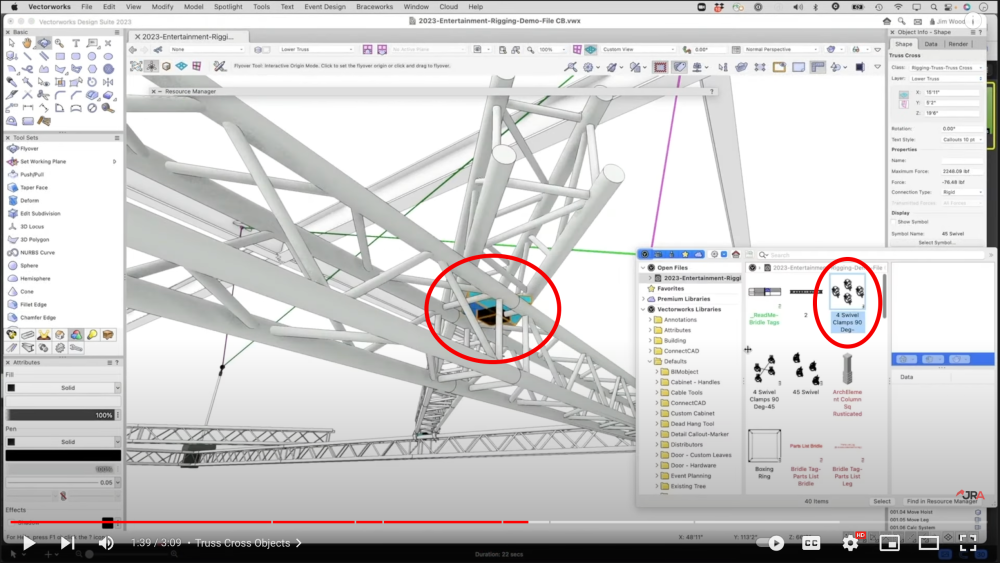This screenshot has height=563, width=1000.
Task: Select the NURBS Curve tool
Action: (x=37, y=252)
